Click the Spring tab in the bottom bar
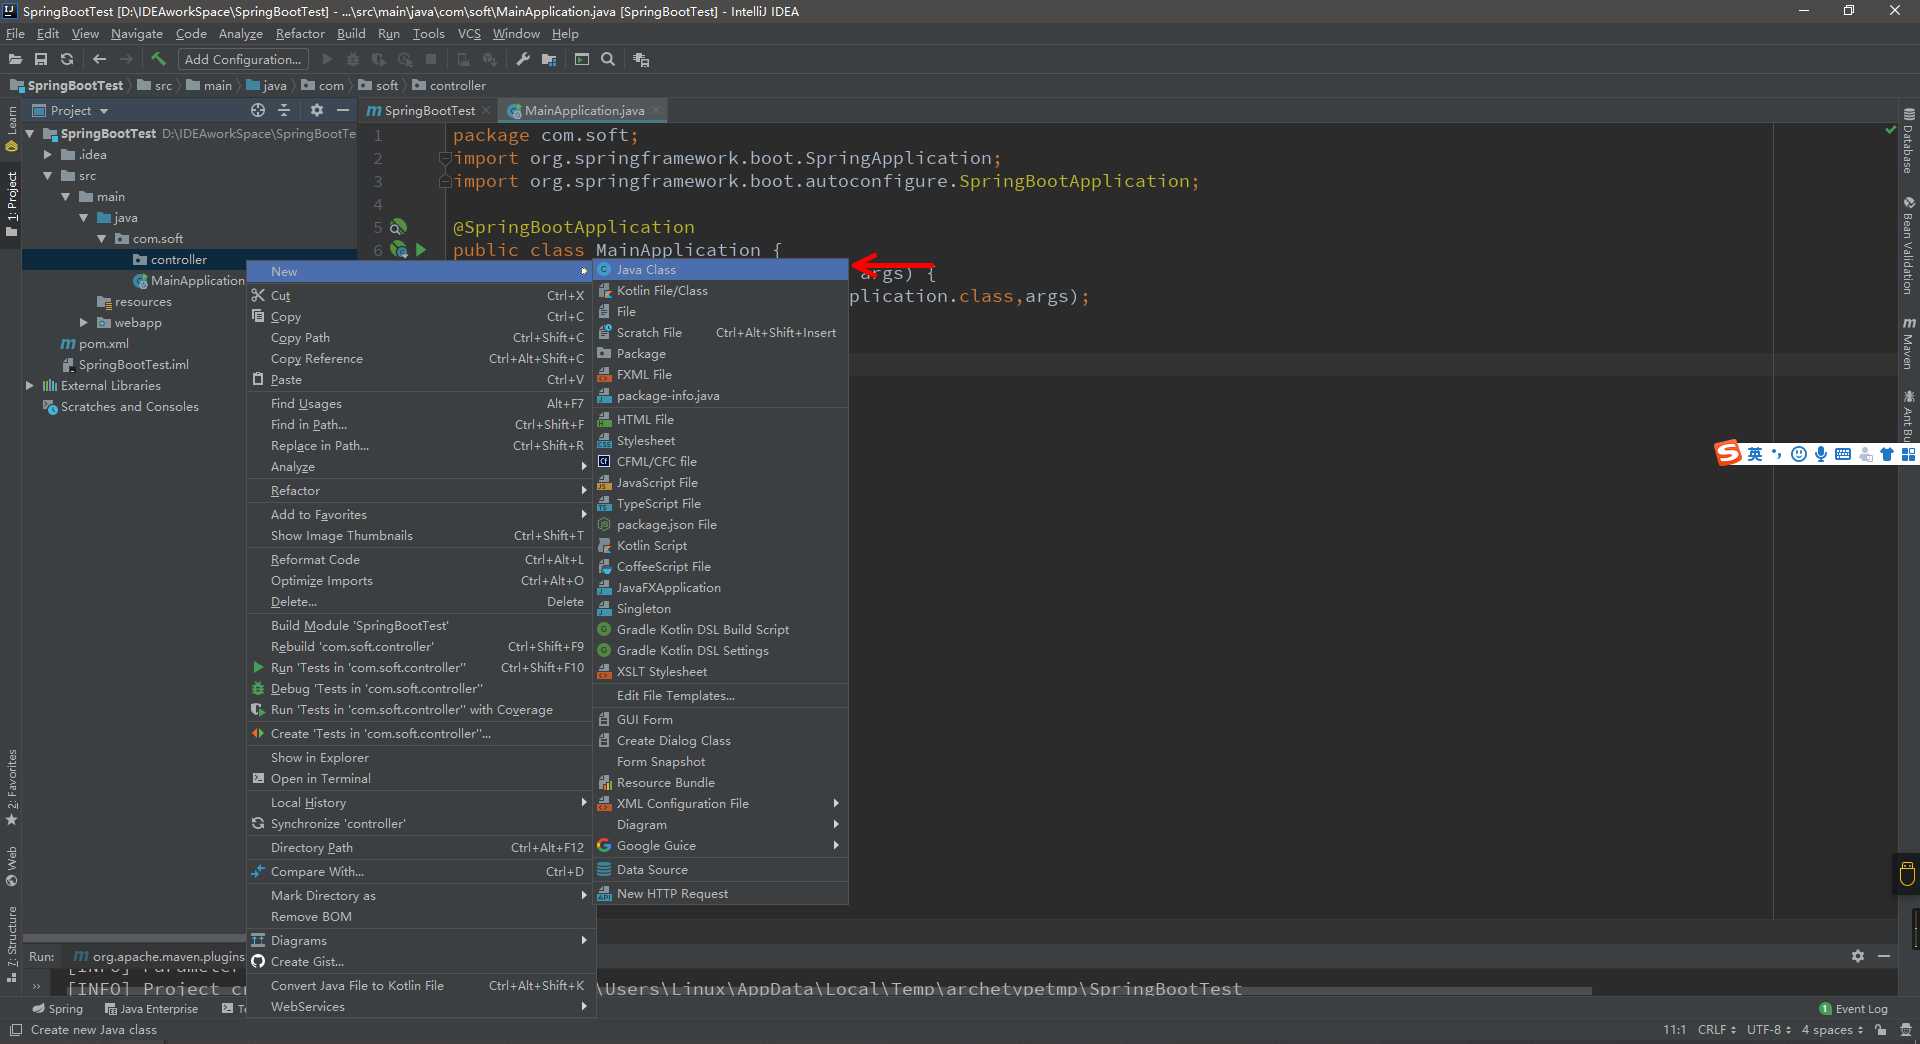The image size is (1920, 1044). [x=58, y=1009]
